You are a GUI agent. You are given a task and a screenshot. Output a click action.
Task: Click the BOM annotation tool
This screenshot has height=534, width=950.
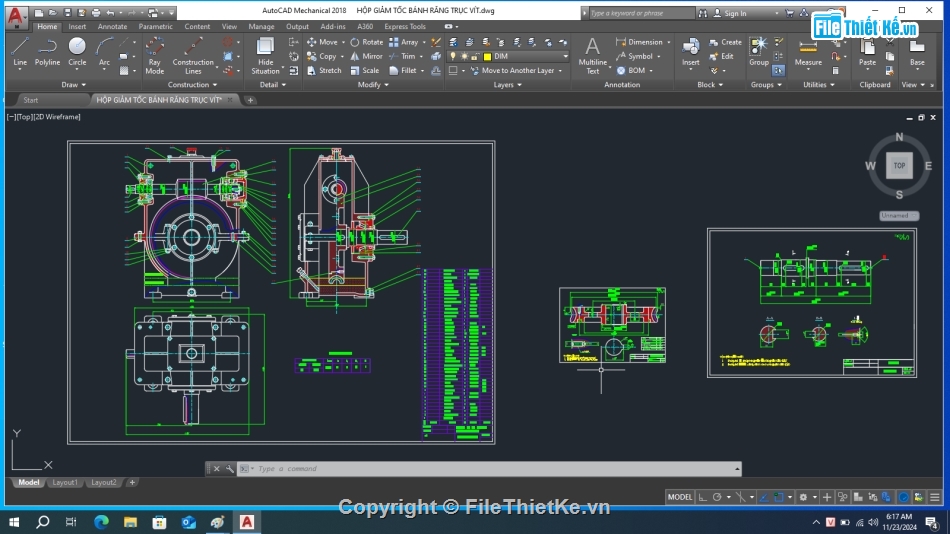tap(631, 71)
